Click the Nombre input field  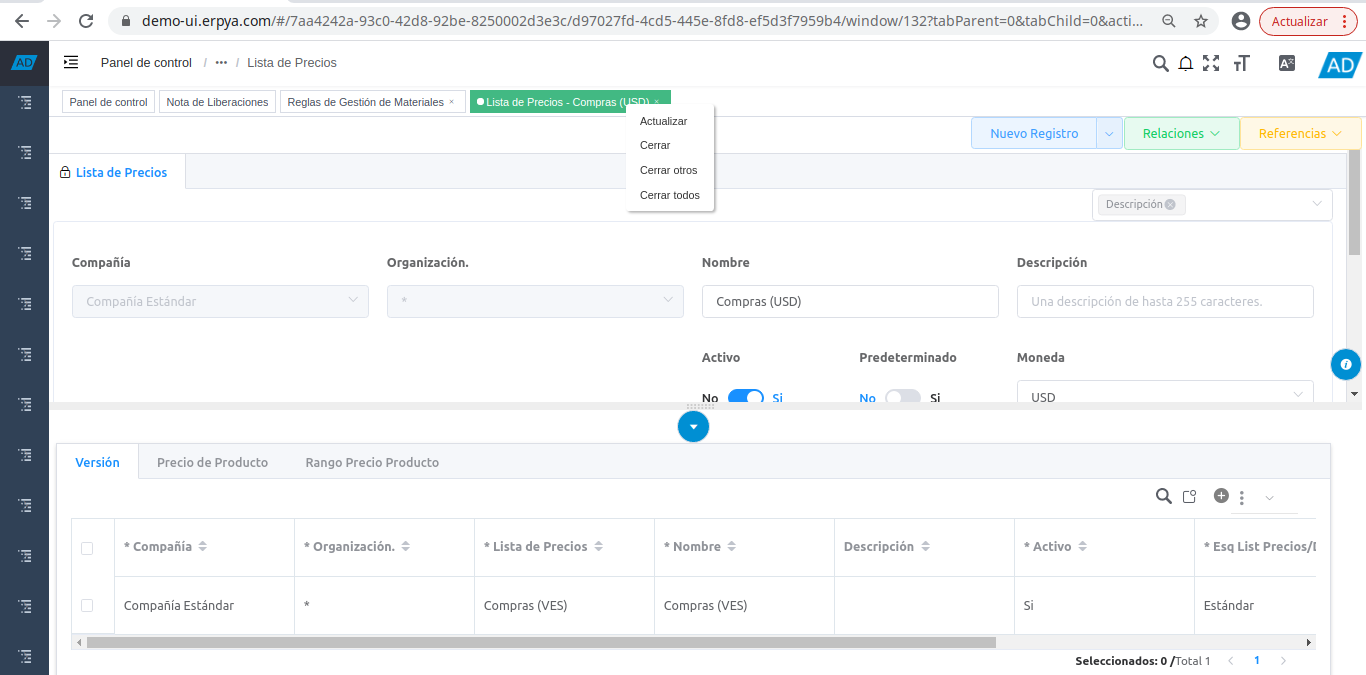tap(849, 301)
